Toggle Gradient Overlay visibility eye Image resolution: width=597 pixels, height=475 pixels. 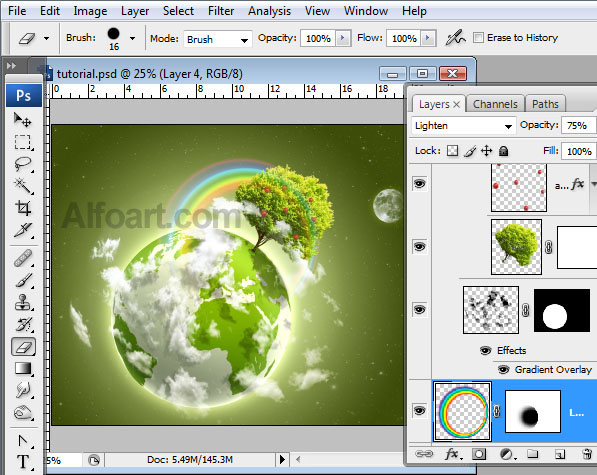point(503,369)
